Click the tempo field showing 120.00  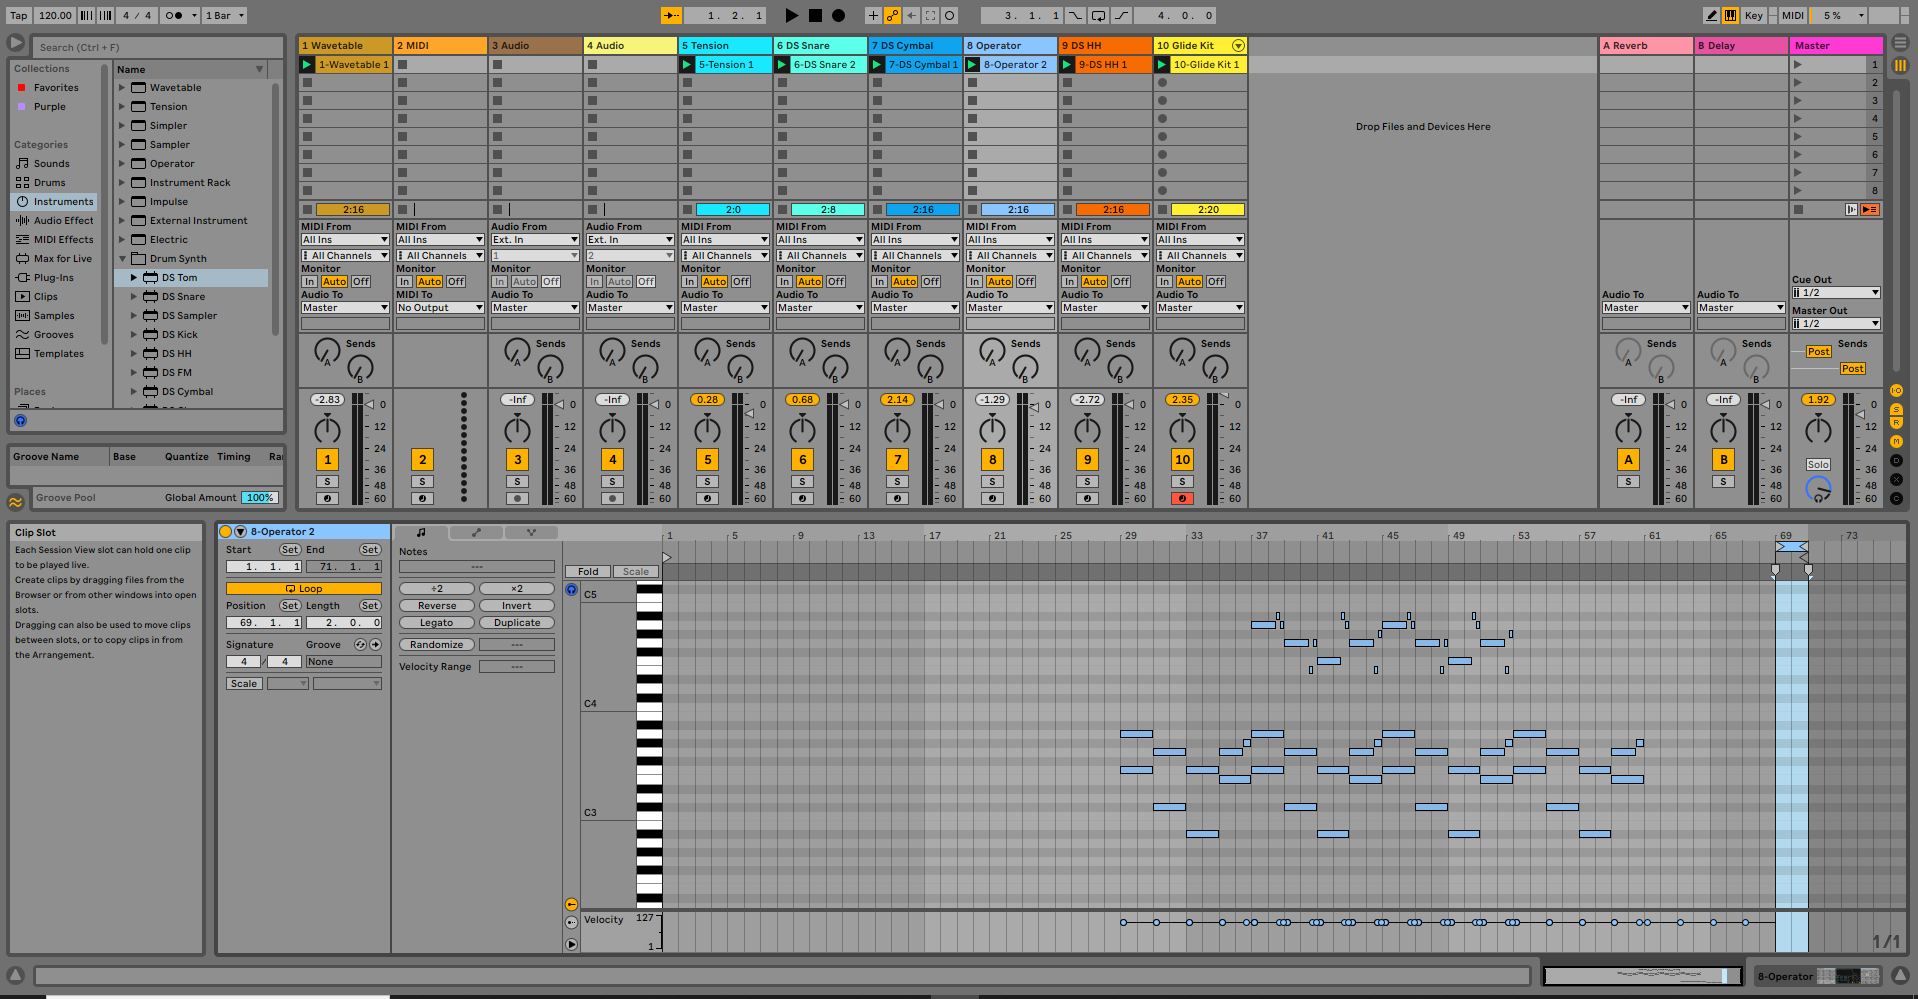coord(55,15)
